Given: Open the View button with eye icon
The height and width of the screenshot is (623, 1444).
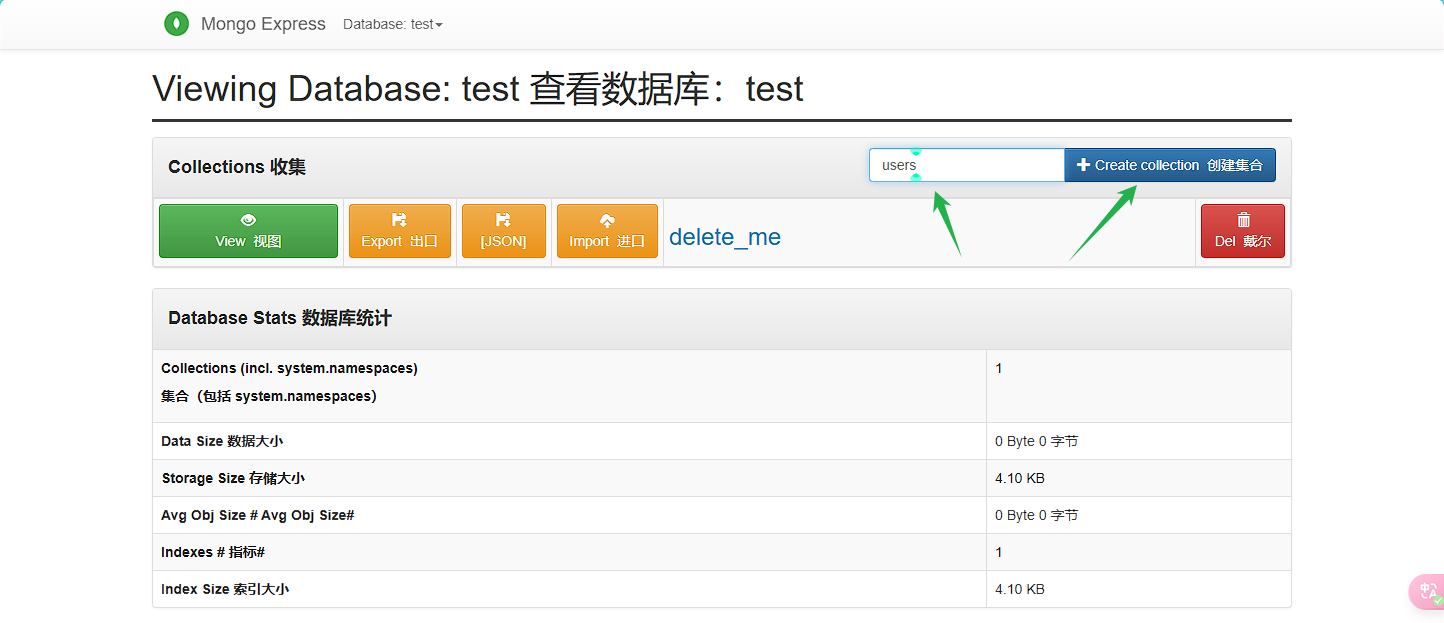Looking at the screenshot, I should [248, 231].
